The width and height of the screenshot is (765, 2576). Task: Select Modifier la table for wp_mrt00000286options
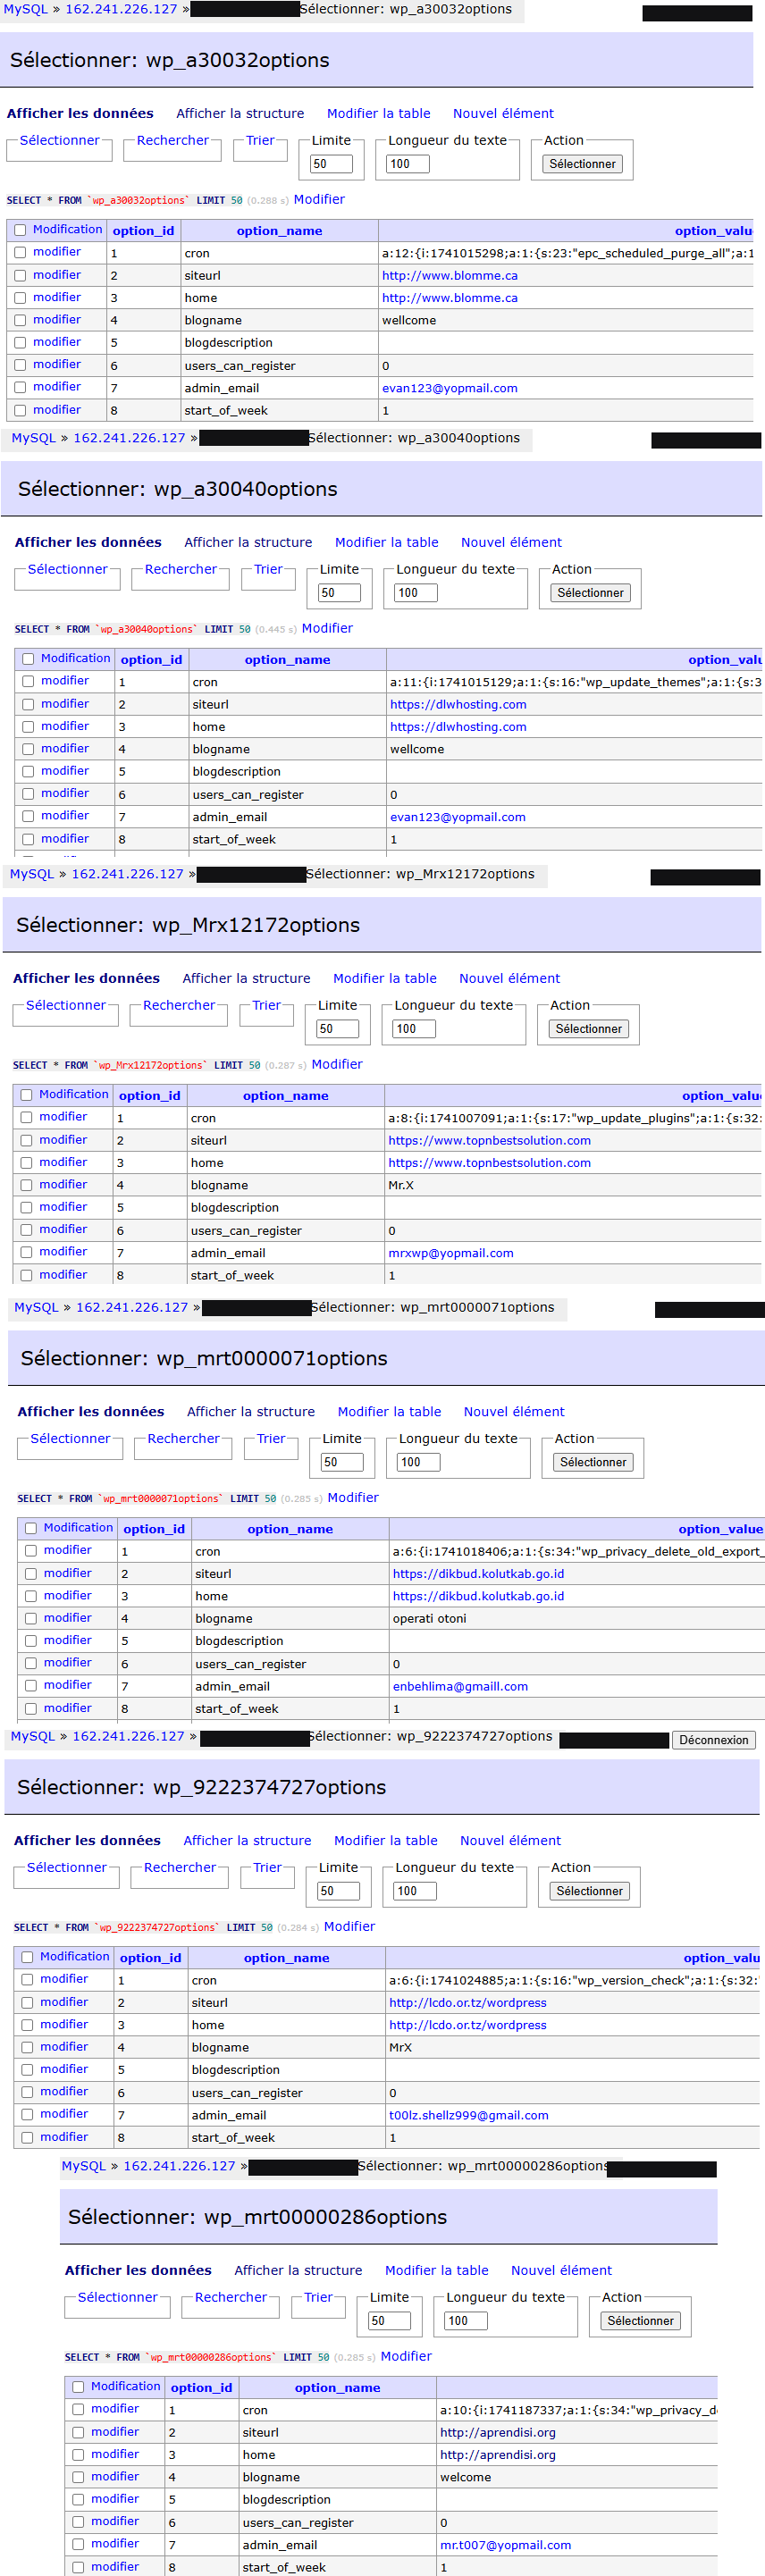coord(436,2270)
